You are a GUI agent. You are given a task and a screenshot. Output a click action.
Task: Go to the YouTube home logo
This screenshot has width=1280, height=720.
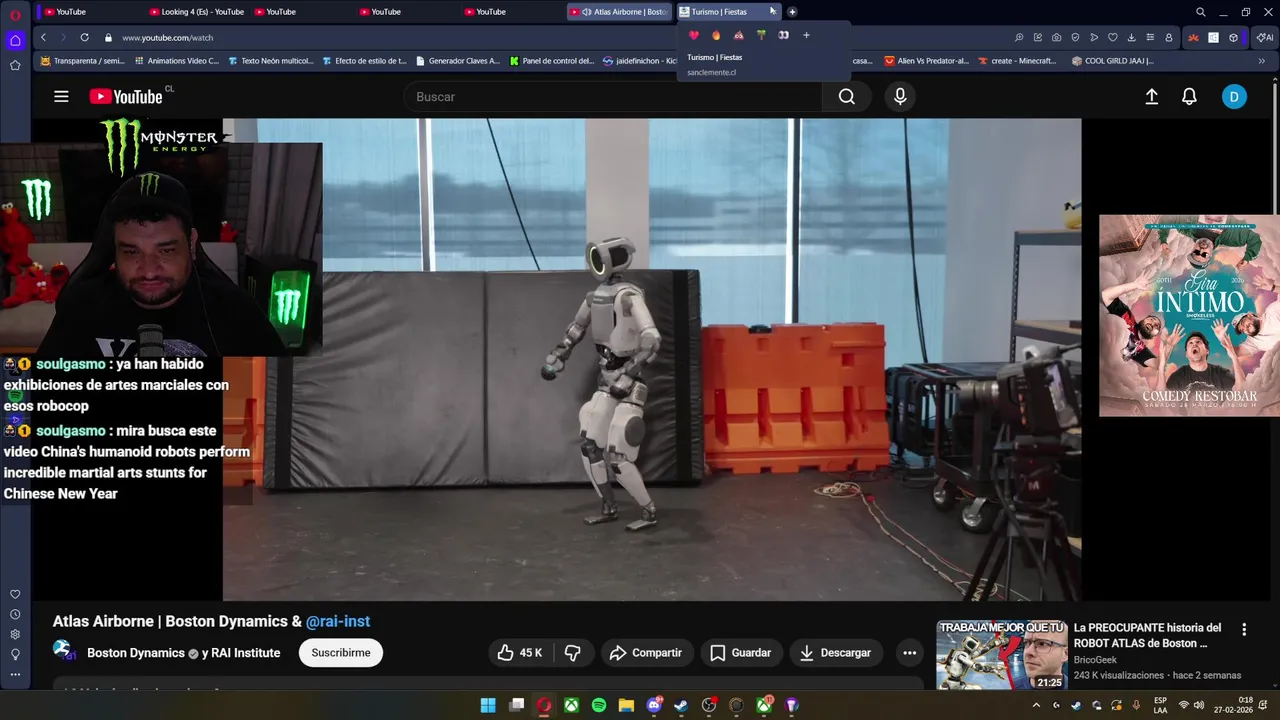pyautogui.click(x=126, y=97)
